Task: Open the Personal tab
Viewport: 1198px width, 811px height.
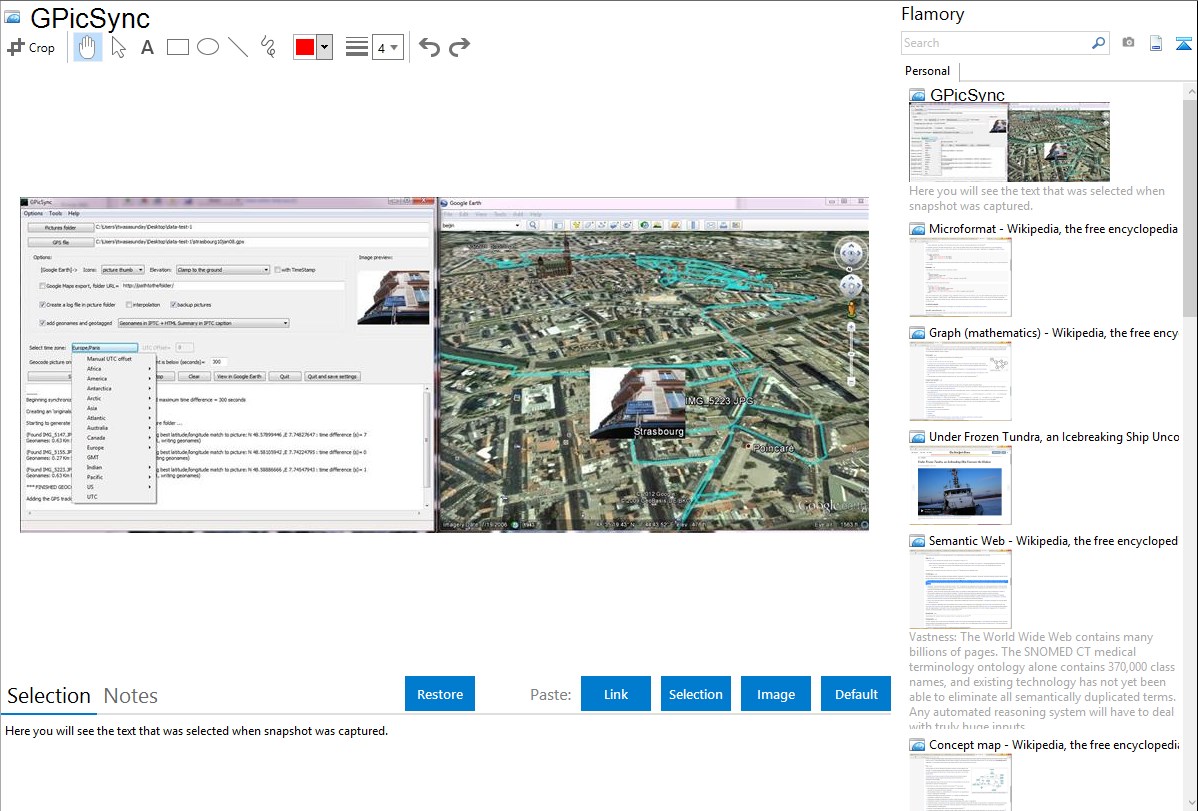Action: coord(928,71)
